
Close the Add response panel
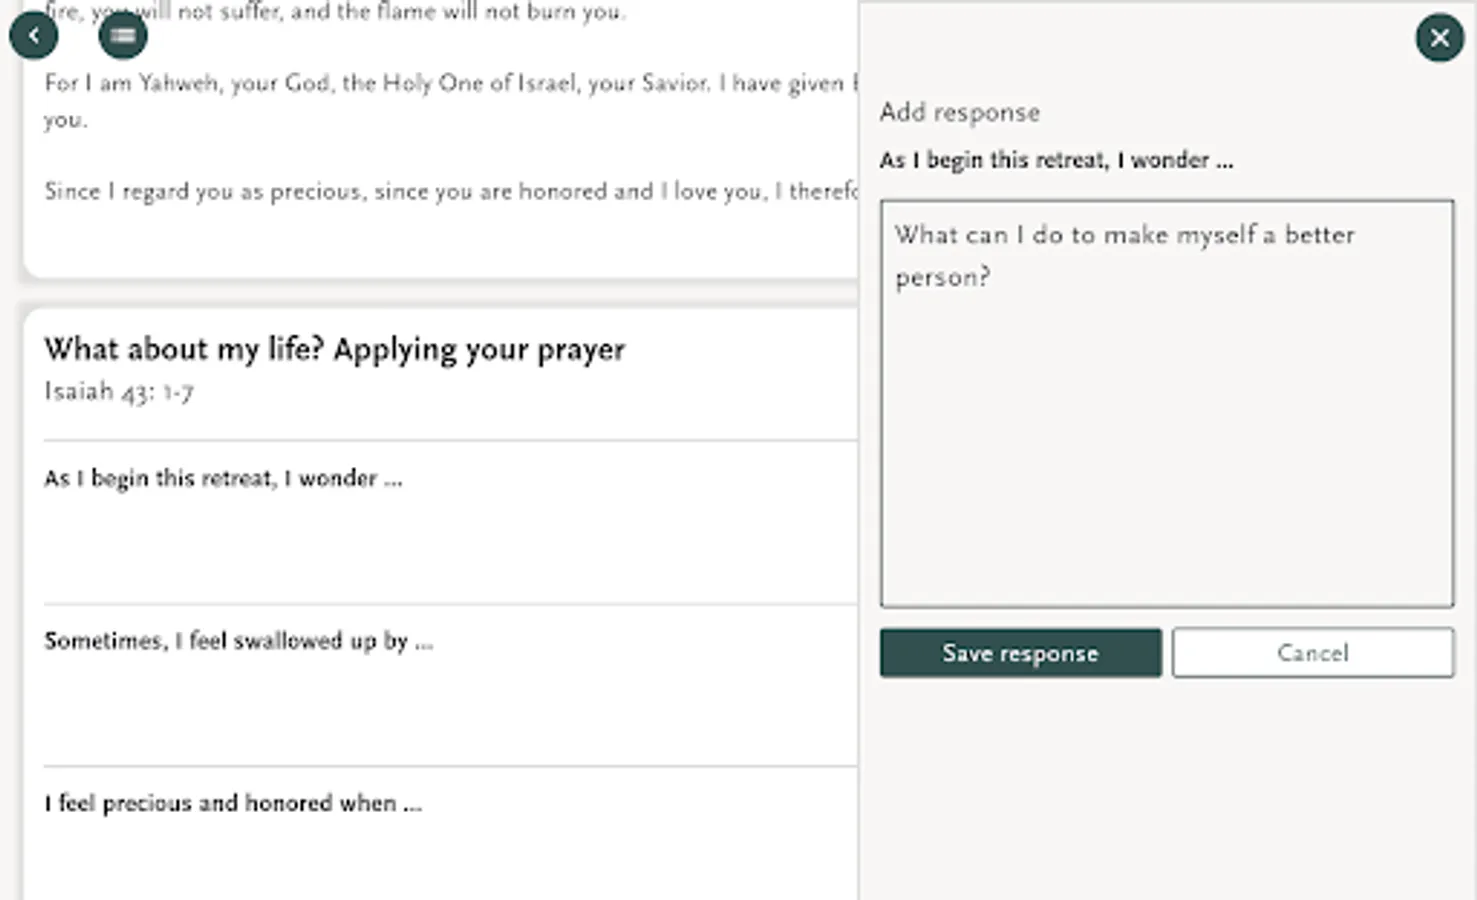click(1439, 37)
